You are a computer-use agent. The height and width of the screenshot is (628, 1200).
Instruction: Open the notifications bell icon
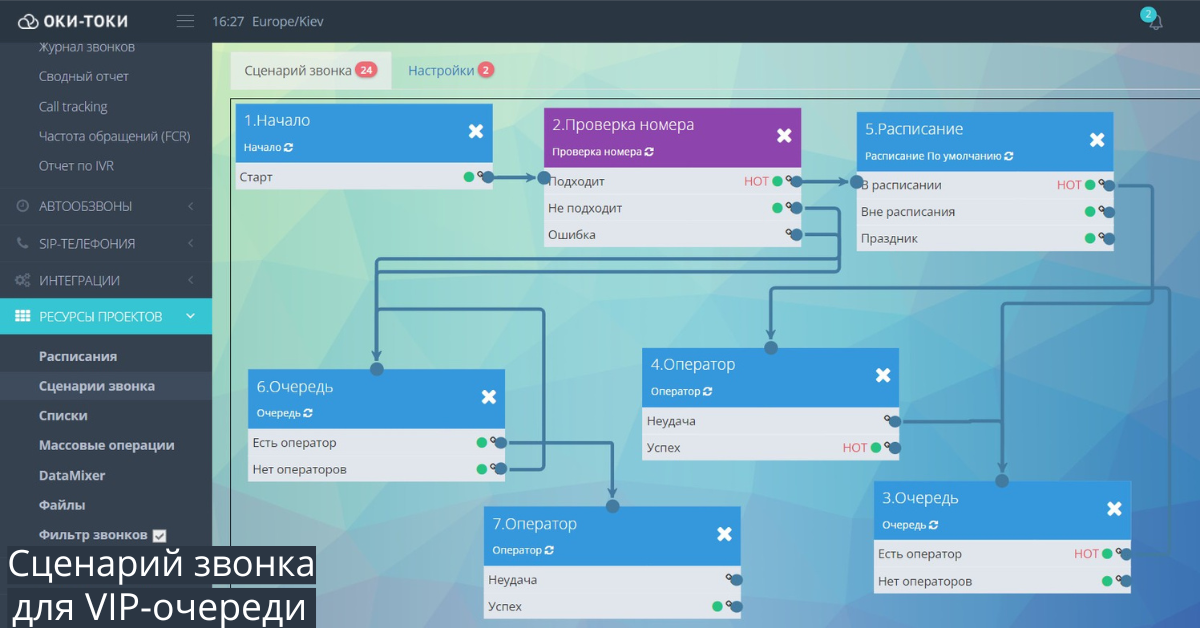pos(1155,22)
